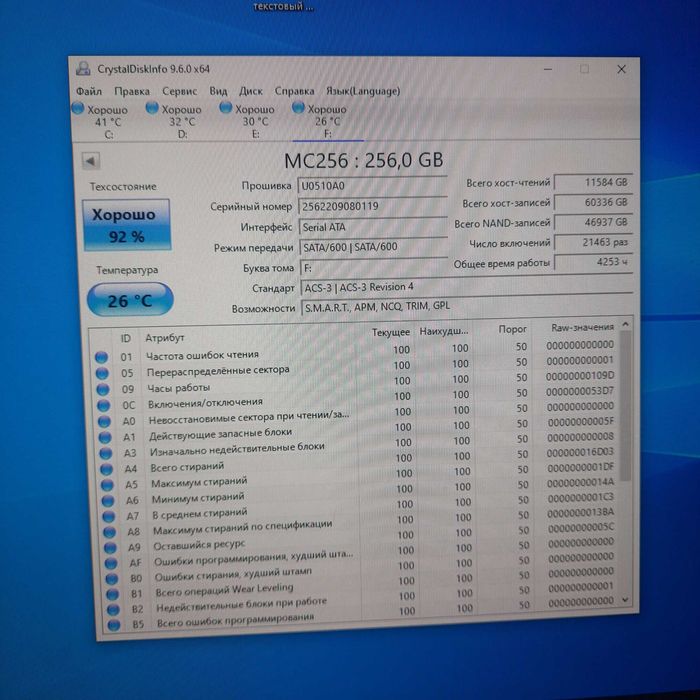Click the status icon for attribute 01

tap(101, 357)
